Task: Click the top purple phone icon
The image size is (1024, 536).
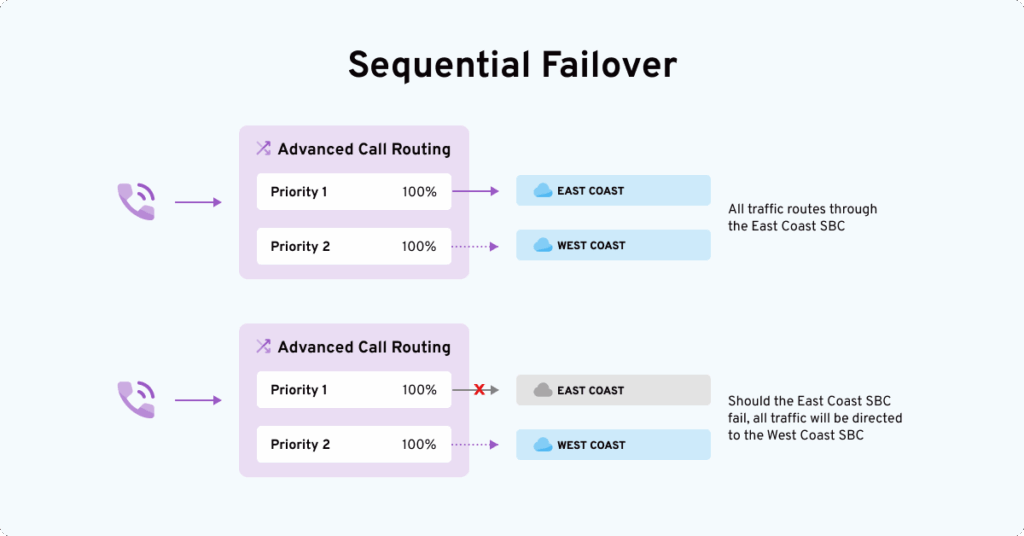Action: [x=136, y=201]
